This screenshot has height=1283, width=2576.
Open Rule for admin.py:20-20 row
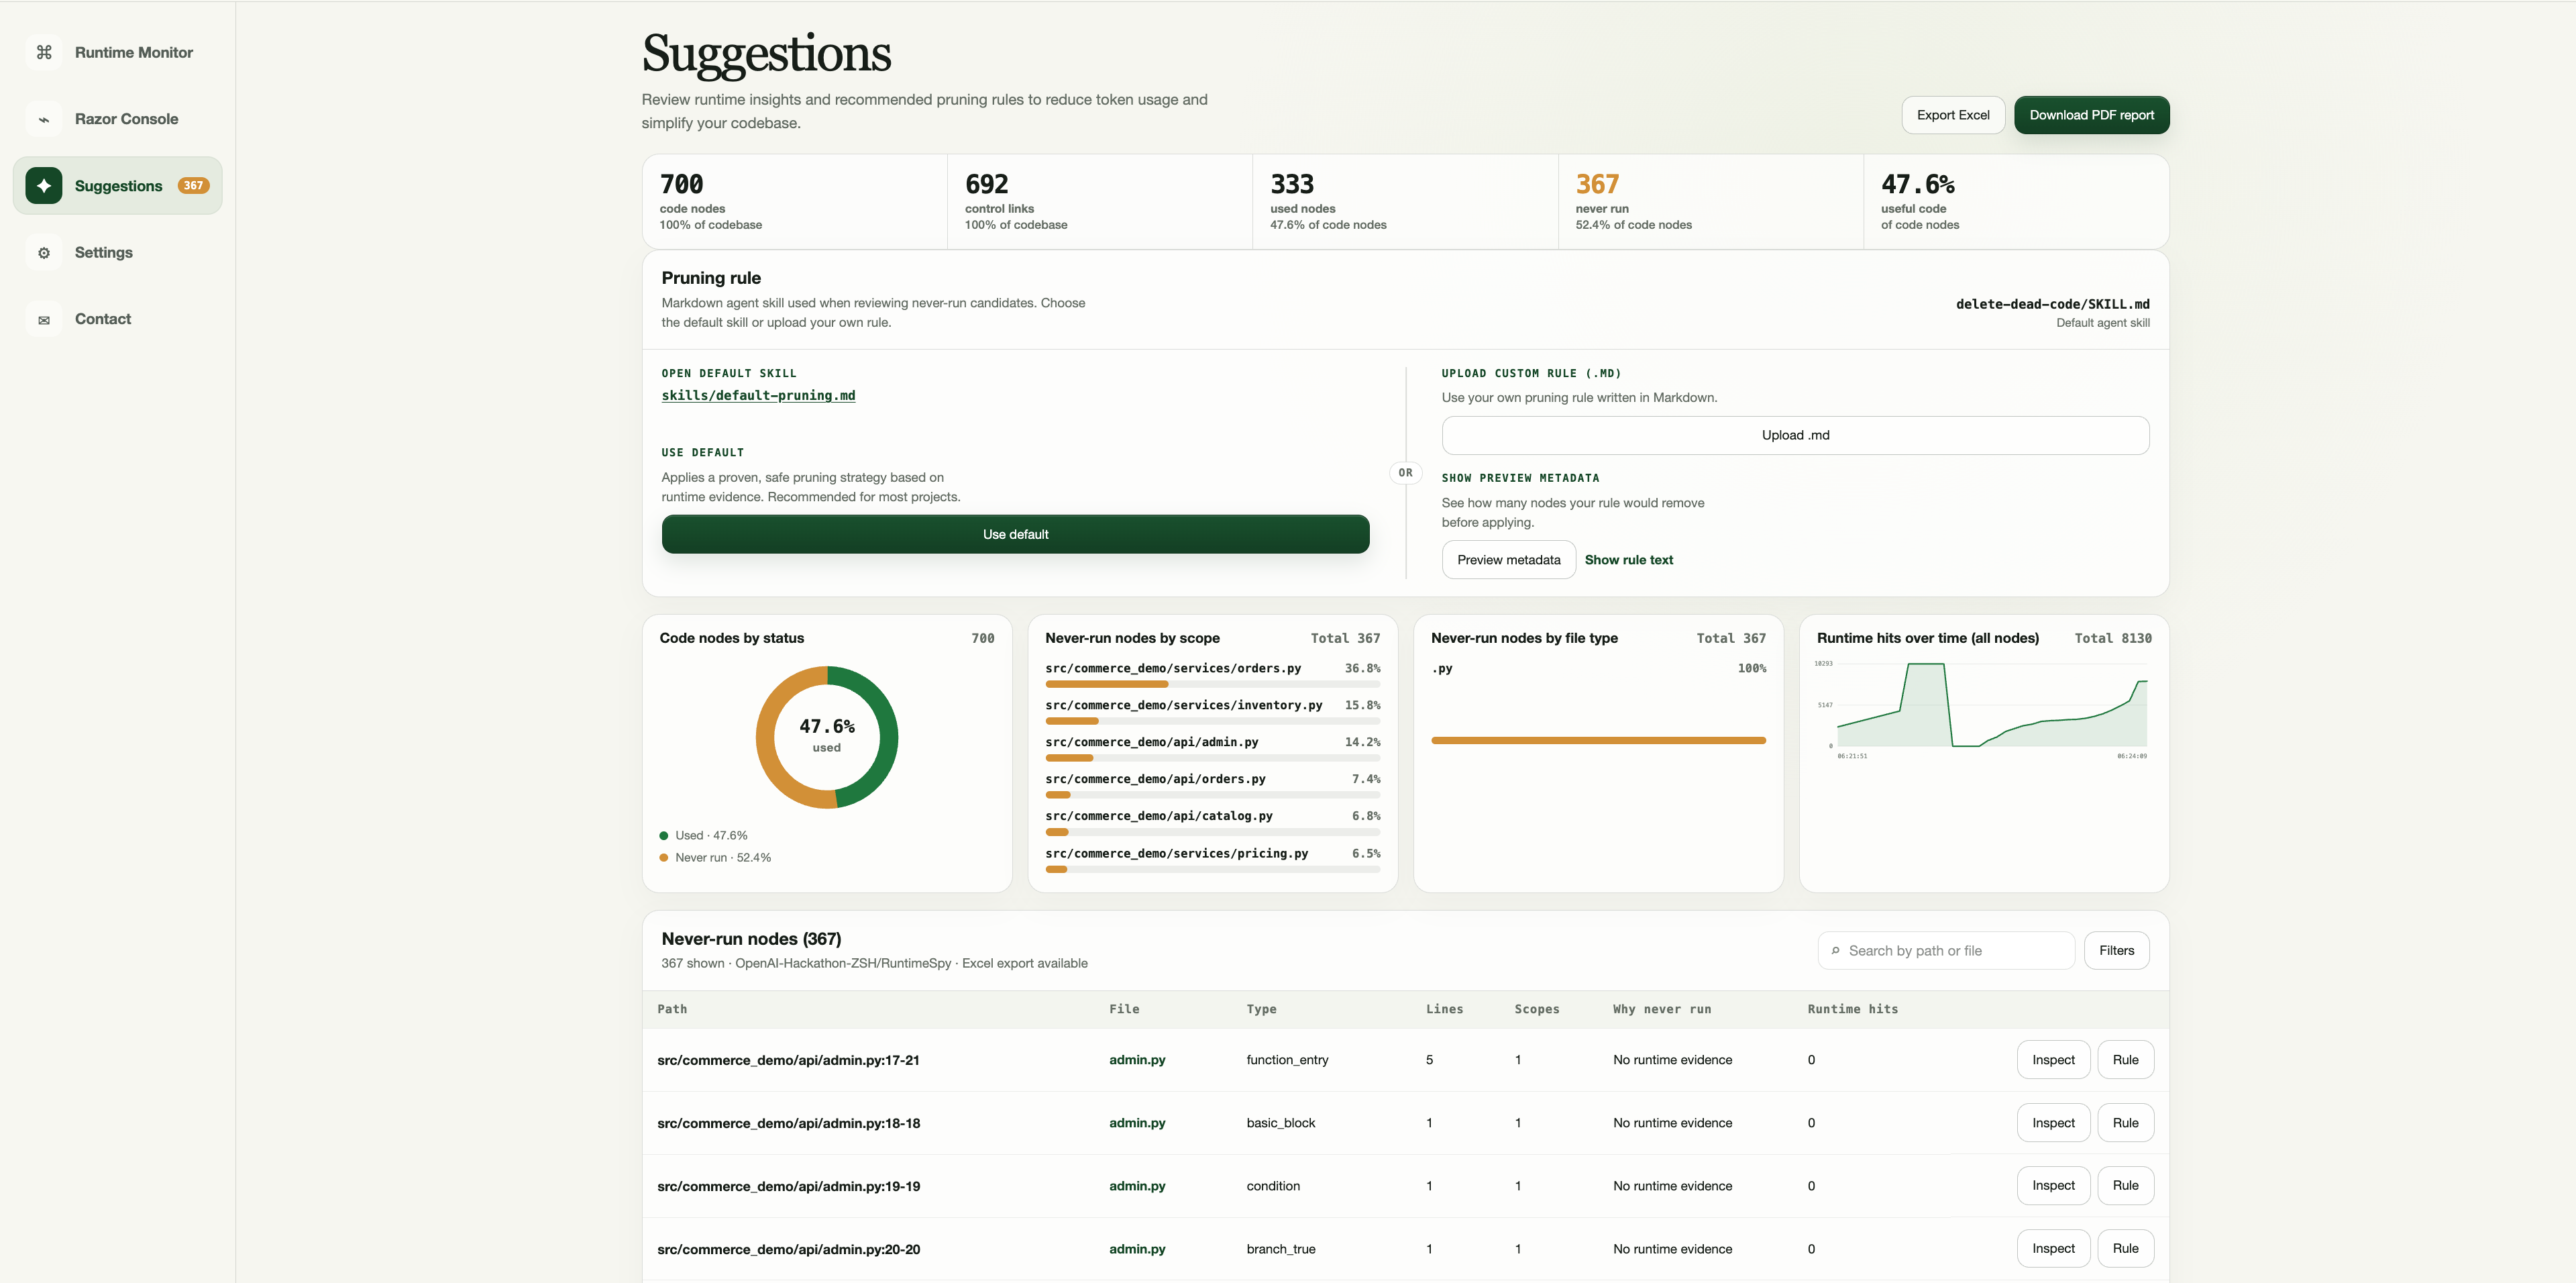(x=2125, y=1249)
